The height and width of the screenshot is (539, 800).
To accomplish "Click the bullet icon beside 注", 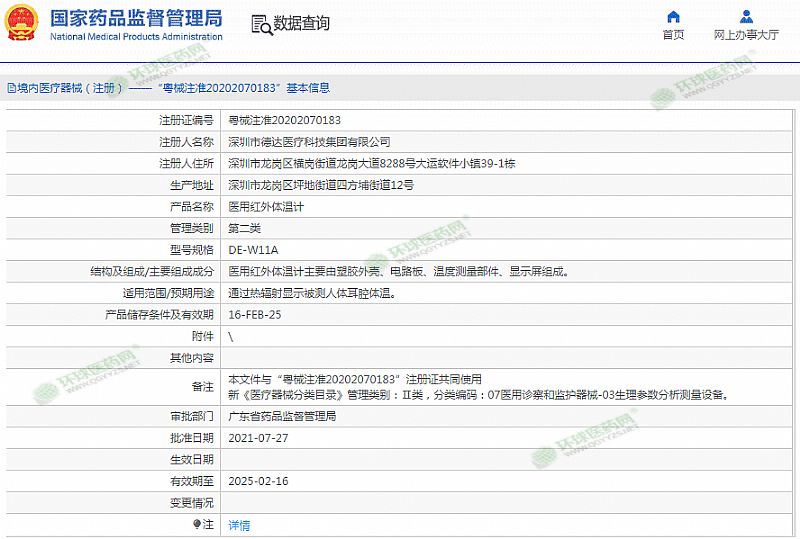I will click(x=197, y=524).
